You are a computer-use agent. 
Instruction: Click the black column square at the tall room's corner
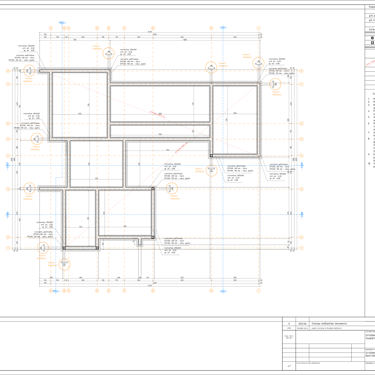click(211, 155)
